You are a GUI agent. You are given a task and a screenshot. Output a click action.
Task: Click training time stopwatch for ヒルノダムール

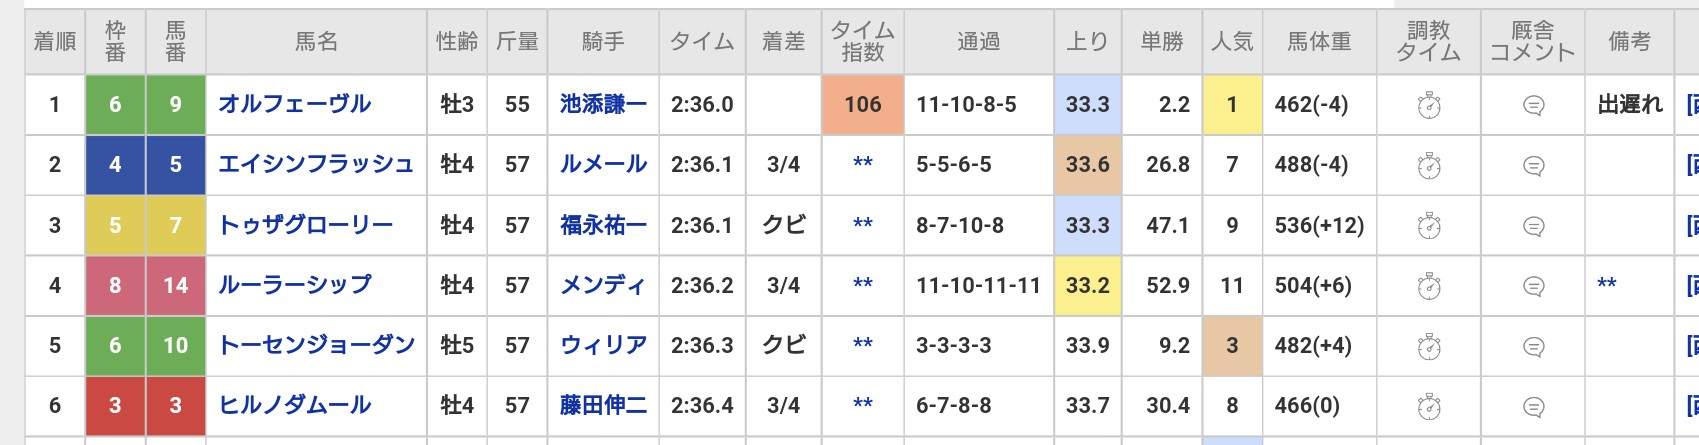click(x=1429, y=406)
